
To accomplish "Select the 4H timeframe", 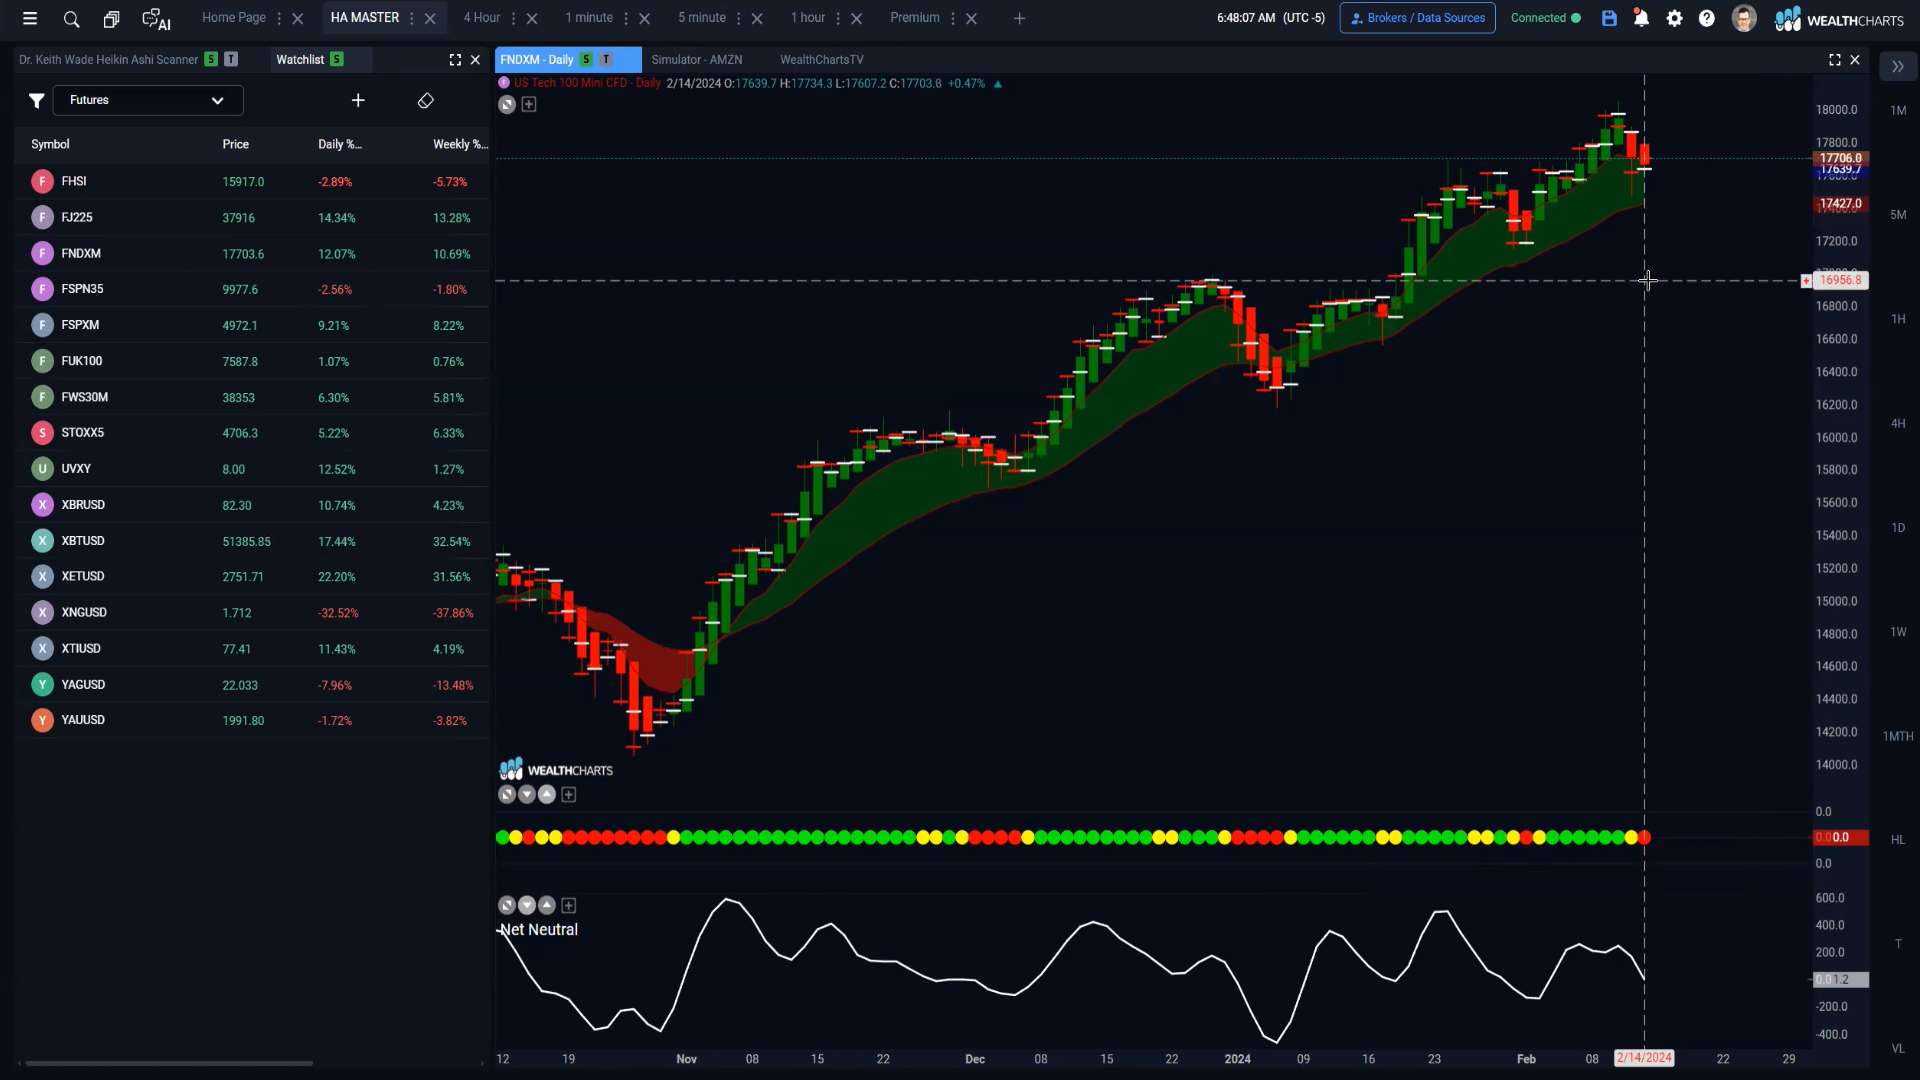I will [x=1898, y=423].
